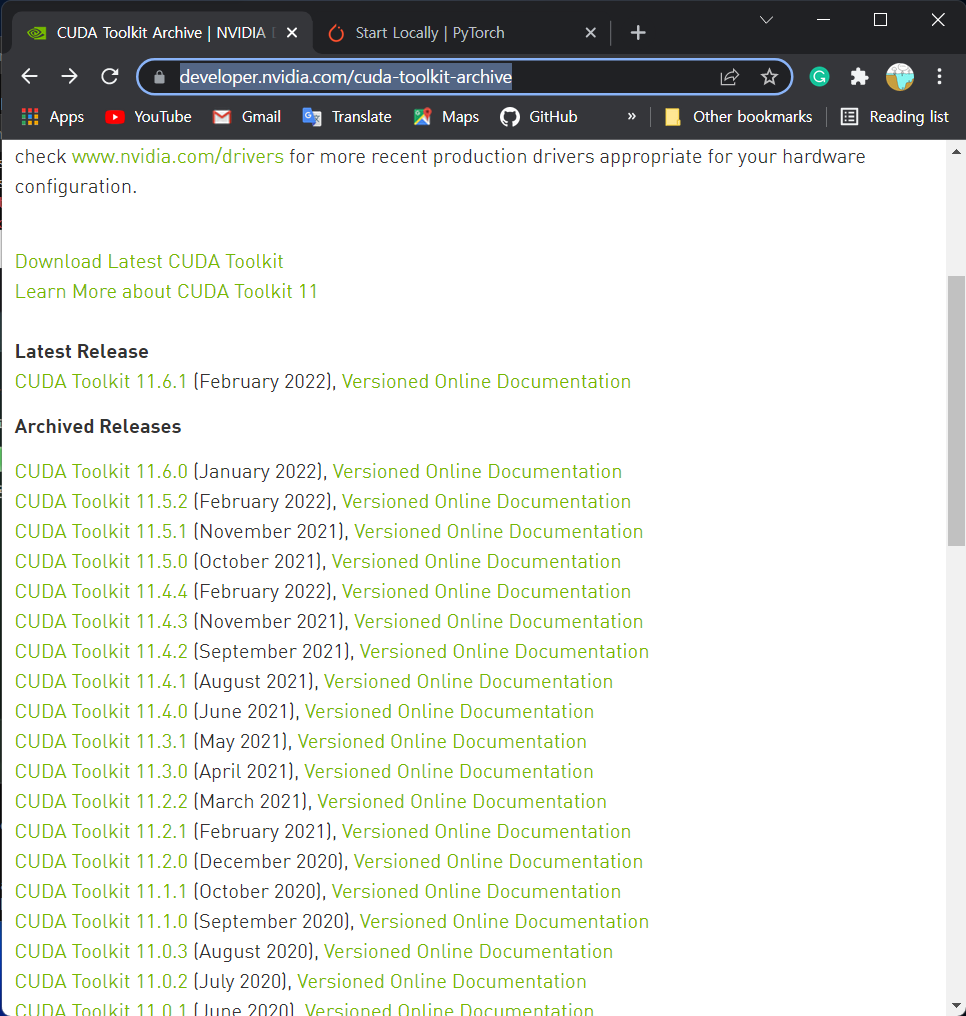The image size is (966, 1016).
Task: Open Other bookmarks folder
Action: [739, 117]
